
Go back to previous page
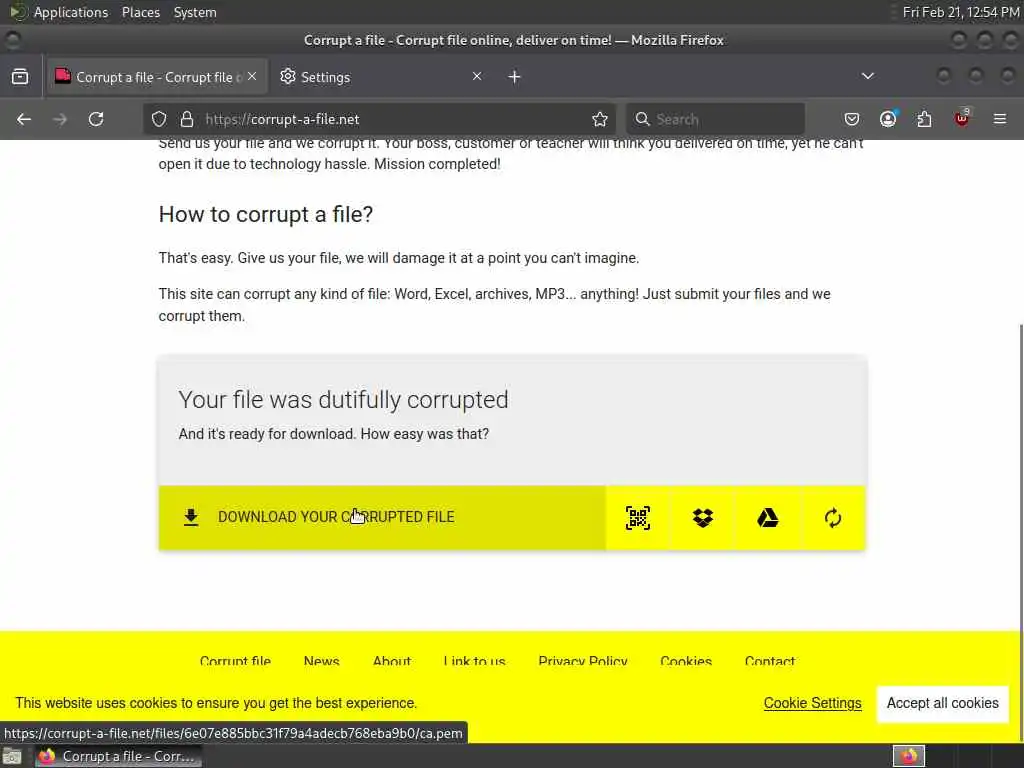24,119
